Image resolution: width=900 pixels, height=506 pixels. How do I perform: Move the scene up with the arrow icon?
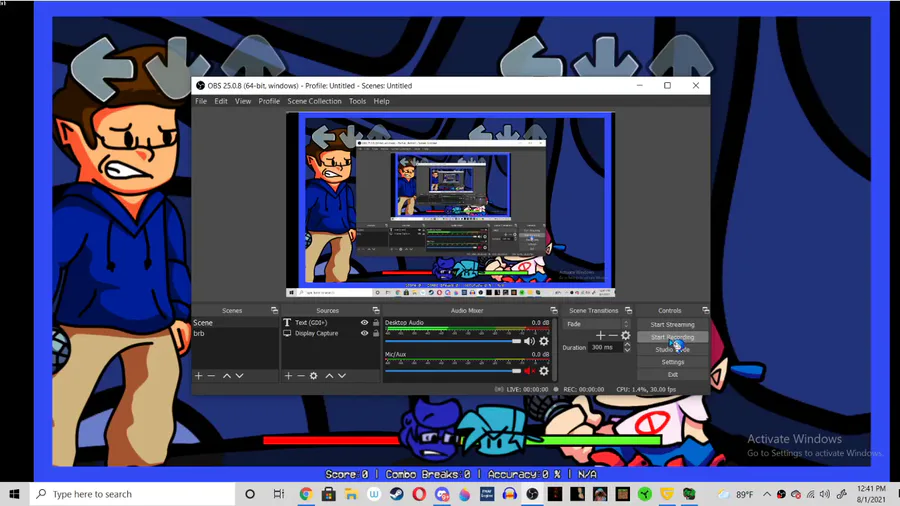pyautogui.click(x=227, y=376)
